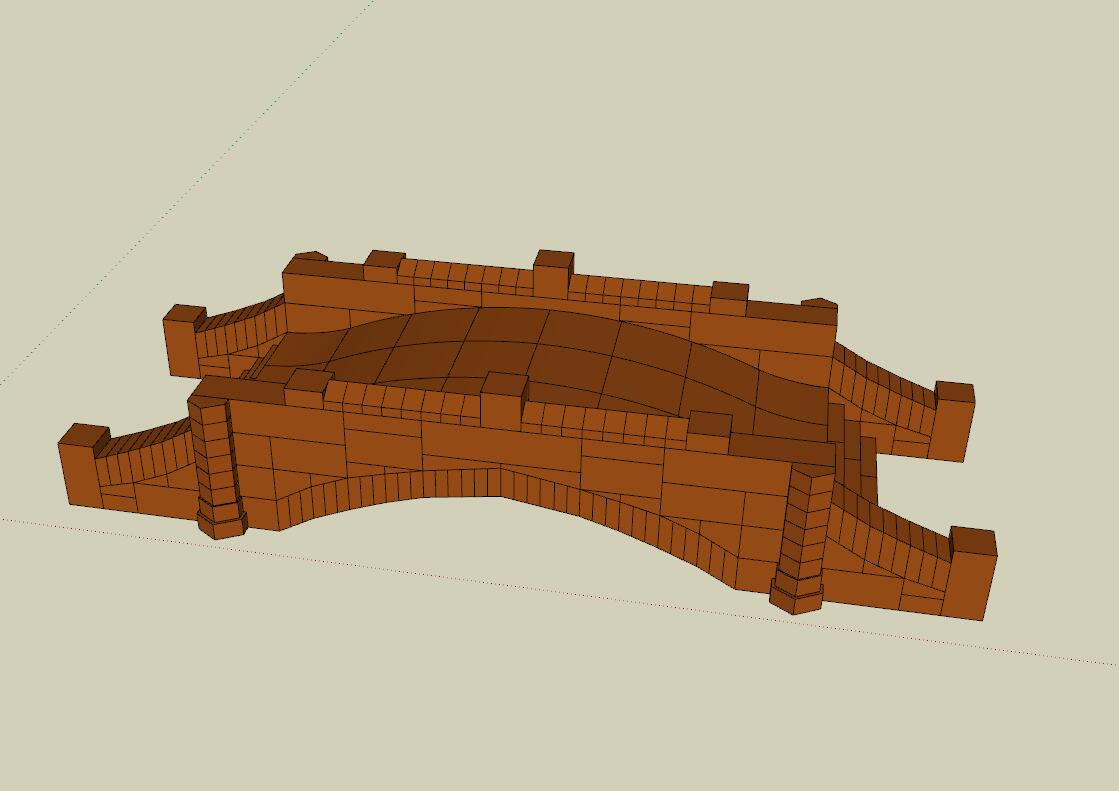This screenshot has width=1119, height=791.
Task: Click the center merlon on back parapet
Action: point(553,273)
